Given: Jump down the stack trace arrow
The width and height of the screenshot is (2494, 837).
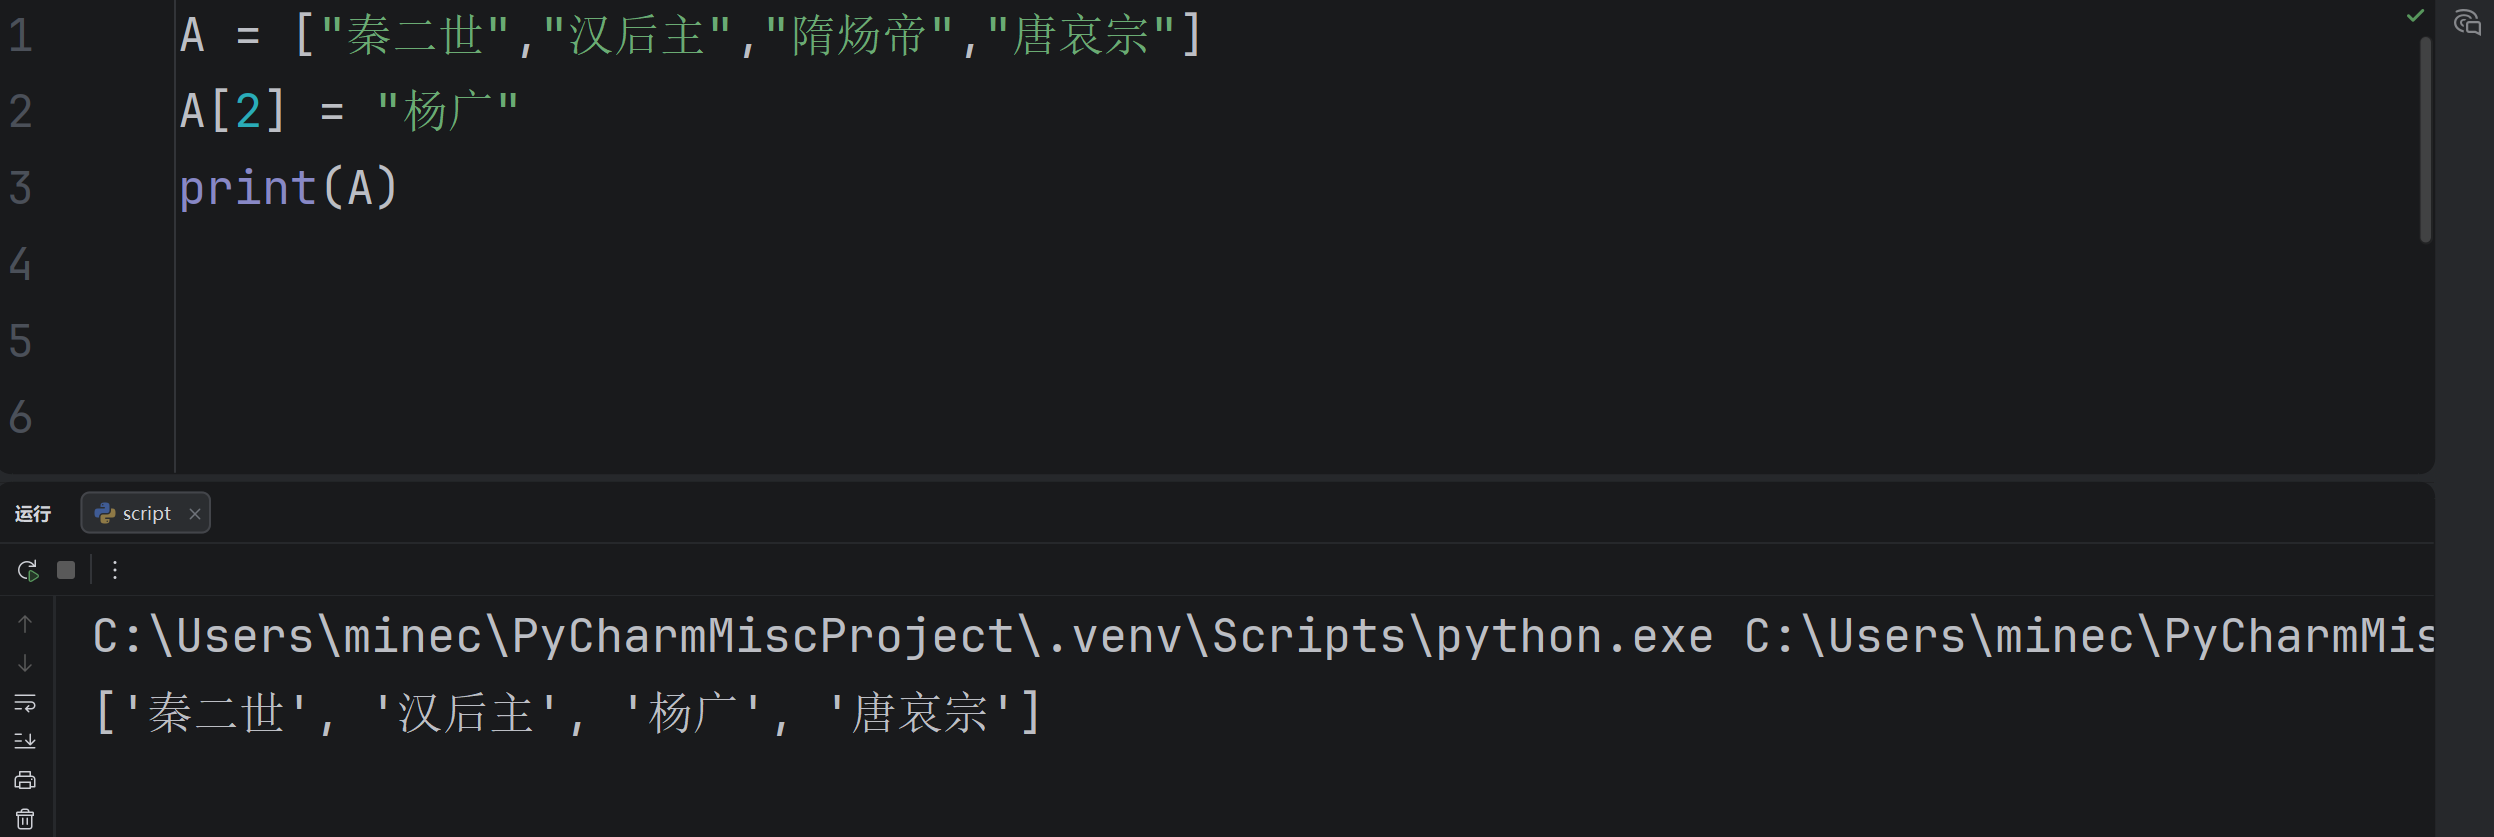Looking at the screenshot, I should click(25, 663).
